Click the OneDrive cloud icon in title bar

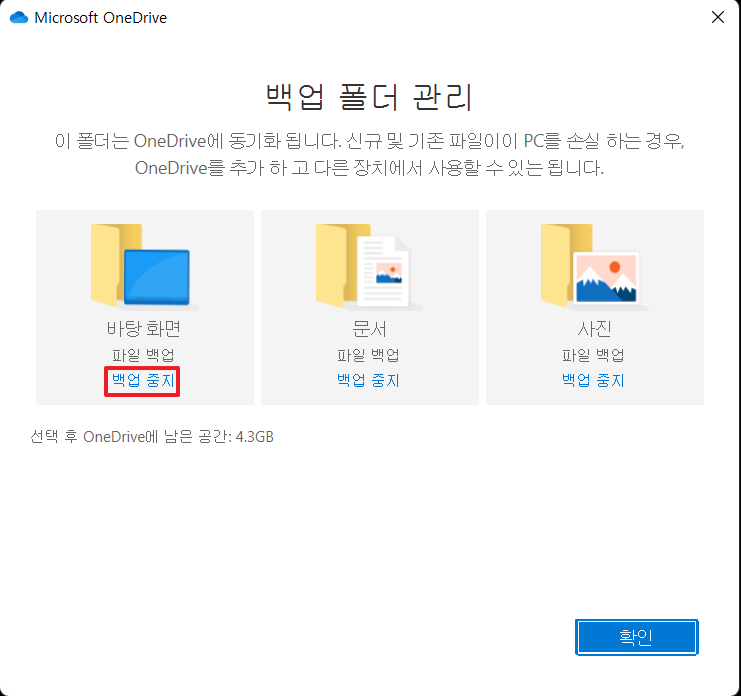tap(19, 18)
